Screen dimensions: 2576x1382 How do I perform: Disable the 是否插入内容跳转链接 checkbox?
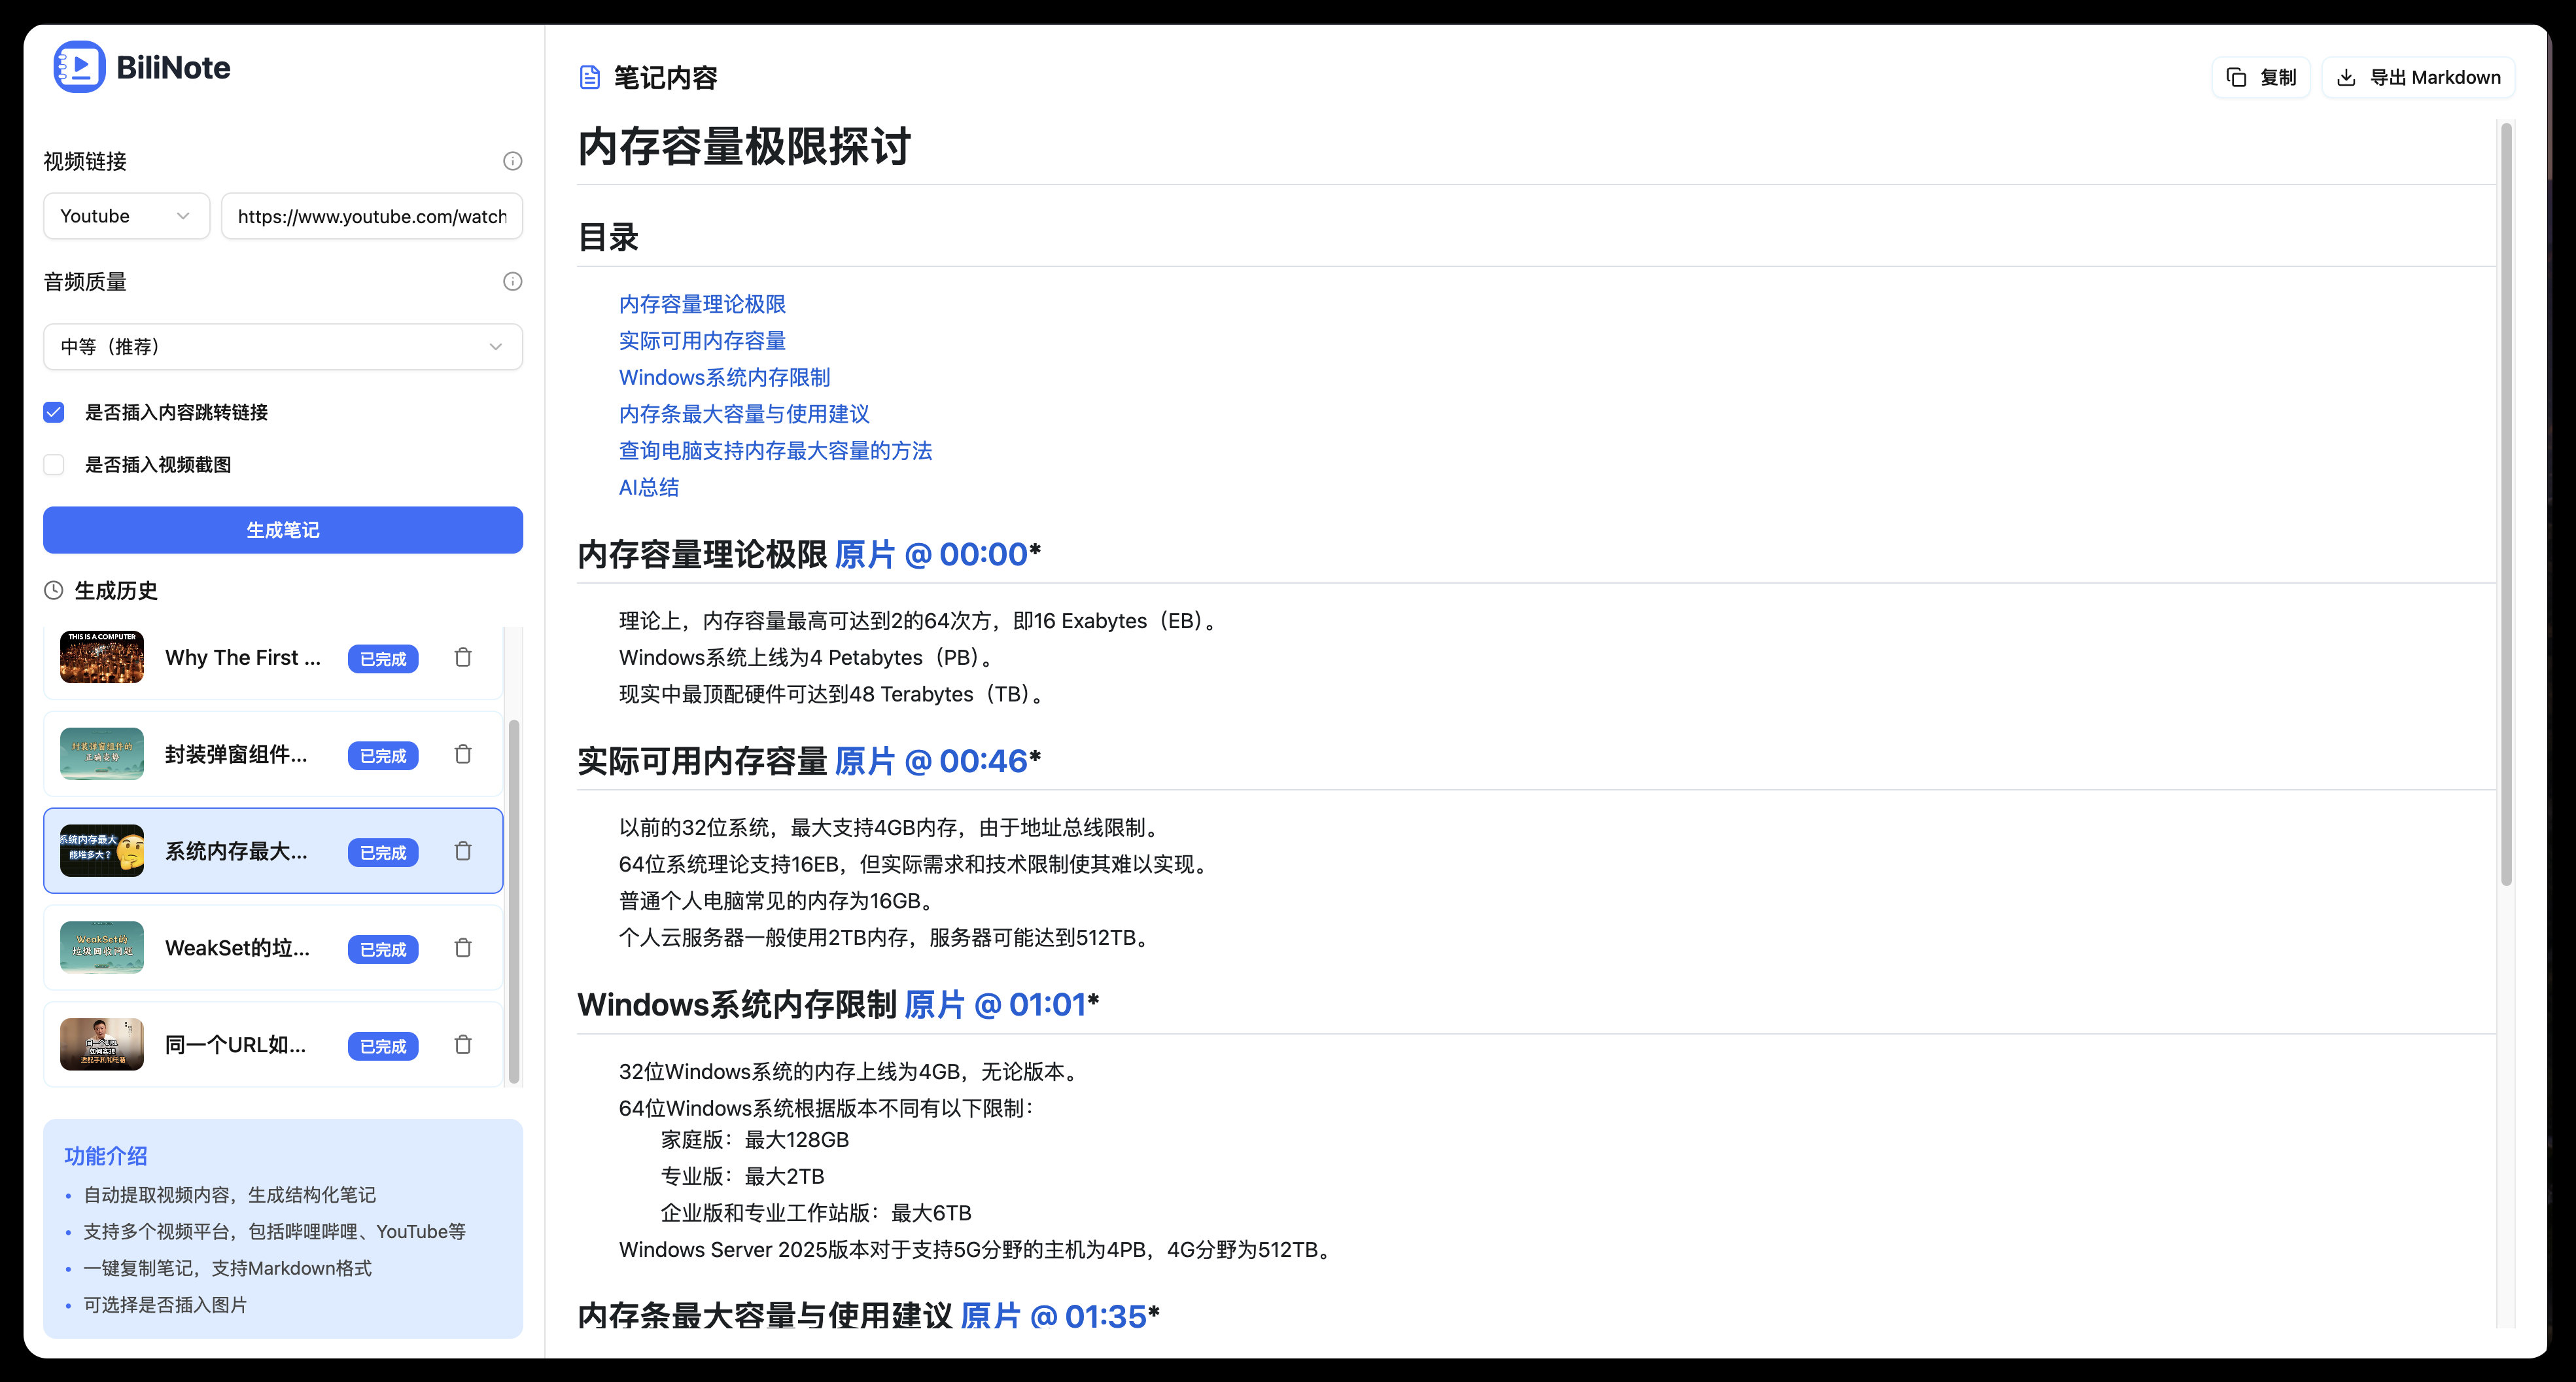(x=53, y=412)
